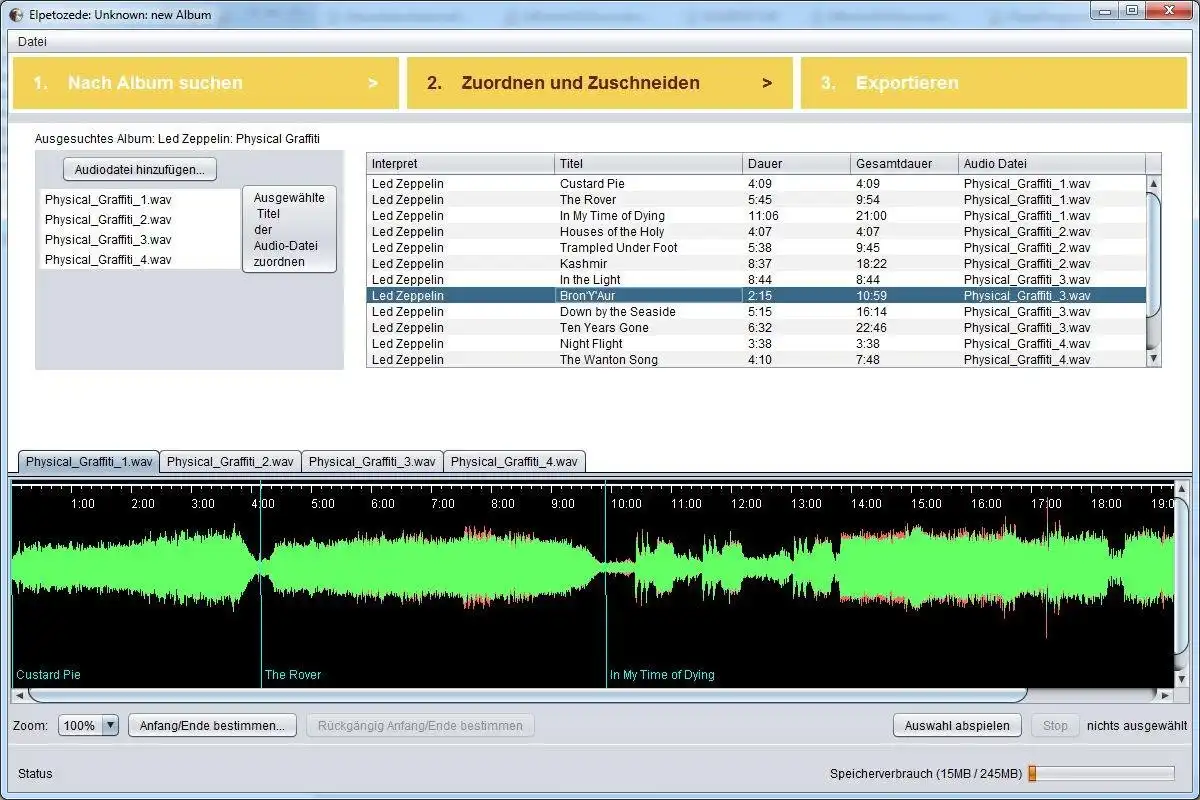Click the Speicherverbrauch memory progress bar
The image size is (1200, 800).
pos(1101,773)
